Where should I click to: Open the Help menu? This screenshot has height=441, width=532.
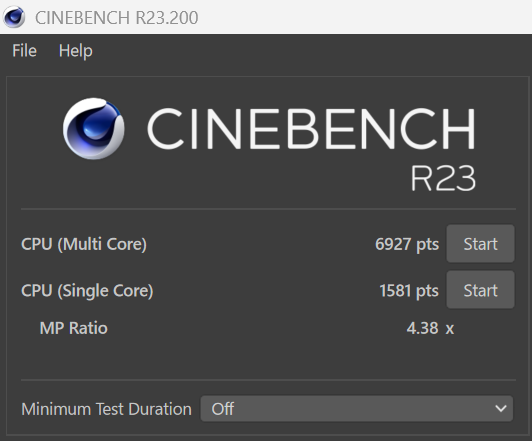pyautogui.click(x=76, y=51)
